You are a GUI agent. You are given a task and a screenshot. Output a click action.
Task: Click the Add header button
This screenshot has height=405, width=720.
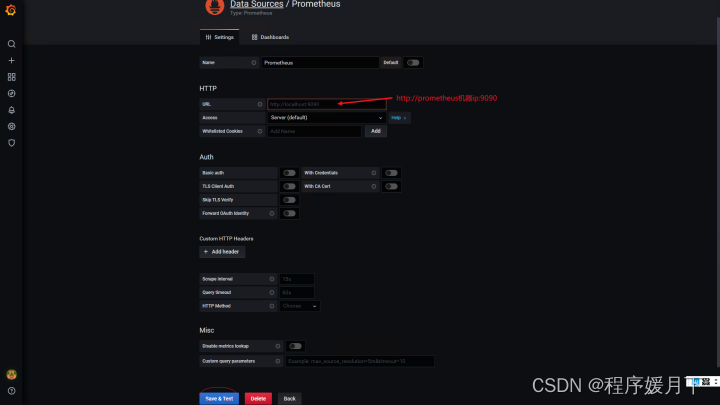point(222,252)
